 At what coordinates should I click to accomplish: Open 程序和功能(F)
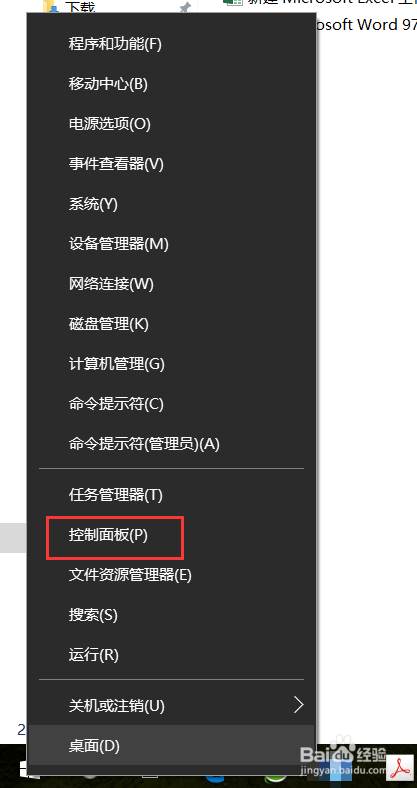172,44
